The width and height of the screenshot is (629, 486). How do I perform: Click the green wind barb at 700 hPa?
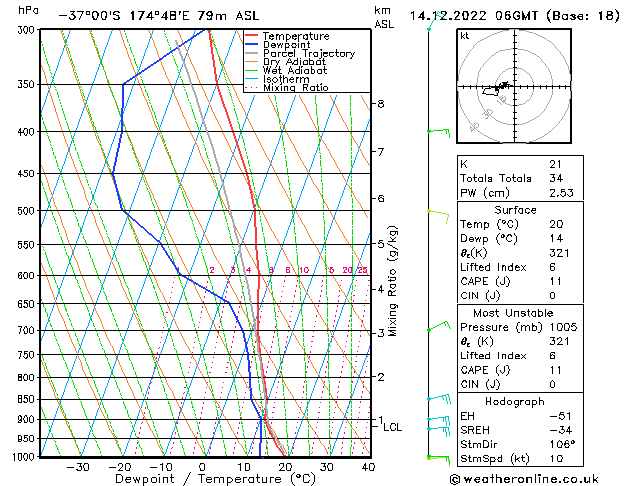[x=439, y=326]
